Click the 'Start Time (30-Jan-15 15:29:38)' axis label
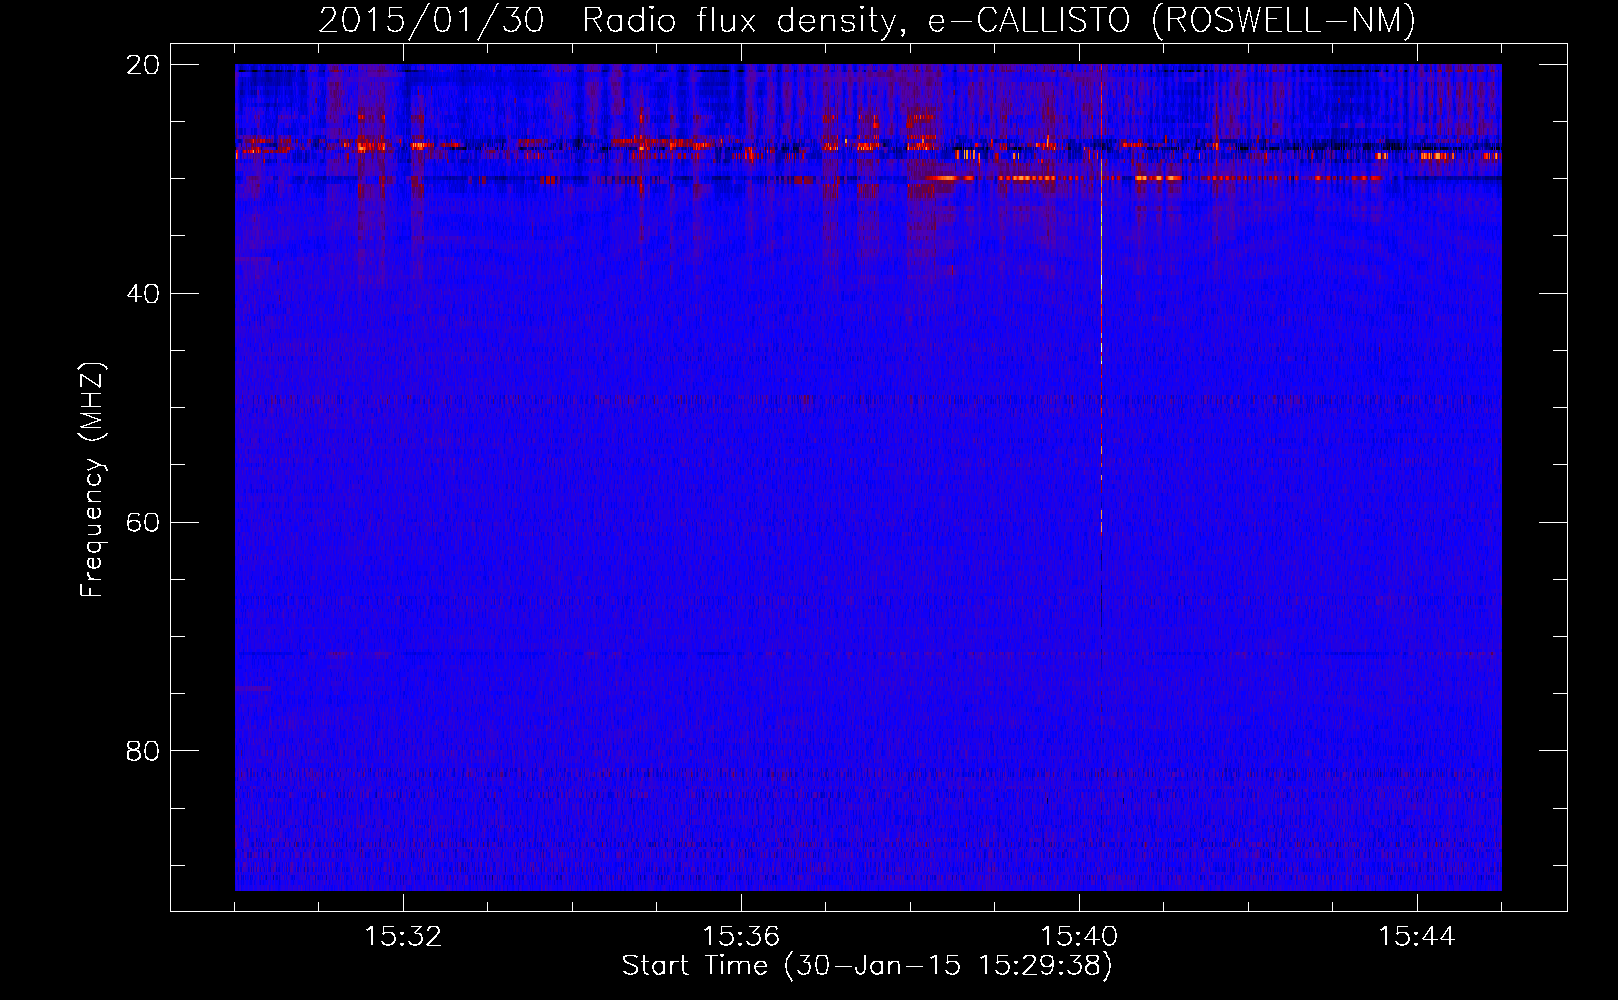This screenshot has height=1000, width=1618. tap(867, 966)
